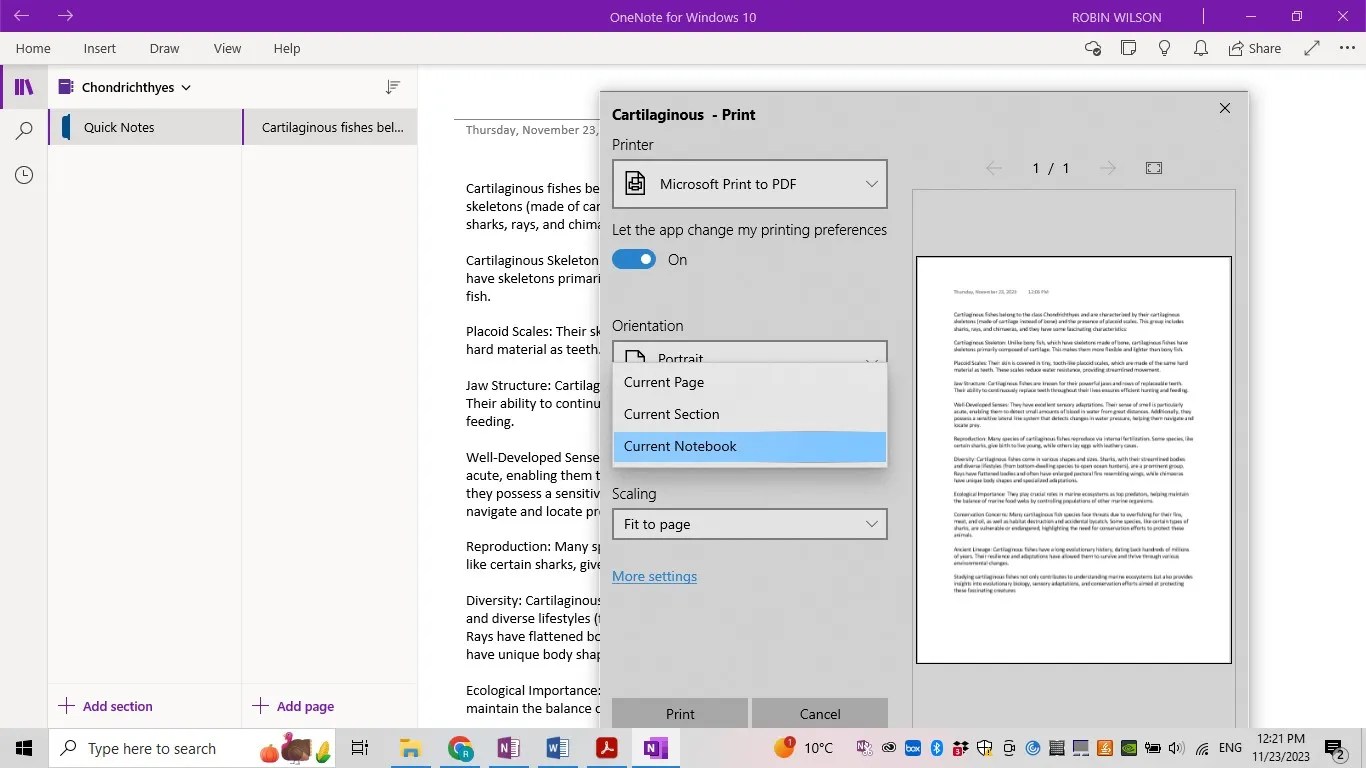The width and height of the screenshot is (1366, 768).
Task: Open the volume control in the system tray
Action: [1176, 748]
